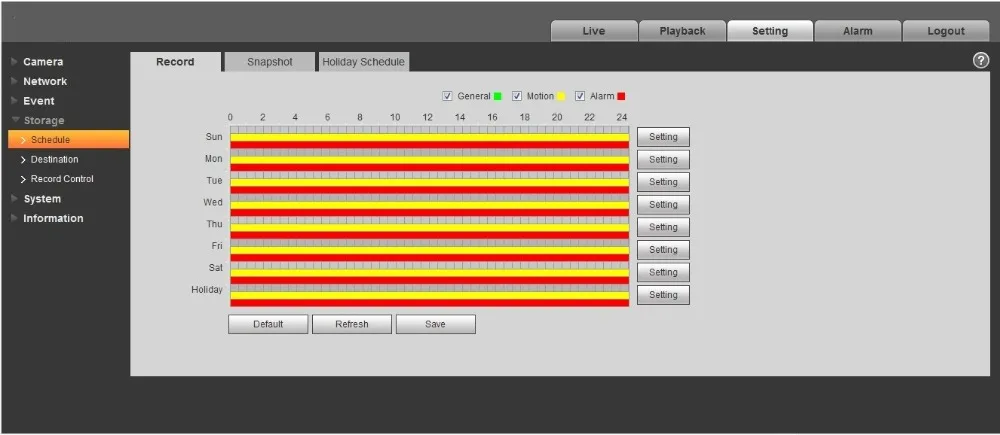This screenshot has height=435, width=1000.
Task: Click the red Alarm color swatch
Action: click(621, 96)
